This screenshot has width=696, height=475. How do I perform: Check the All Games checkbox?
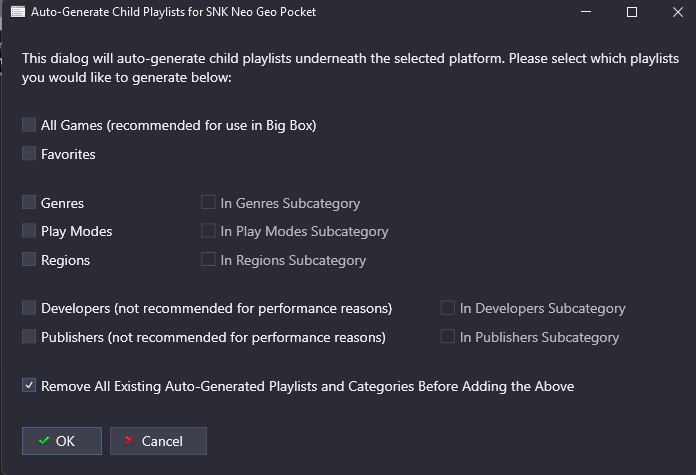pos(29,125)
